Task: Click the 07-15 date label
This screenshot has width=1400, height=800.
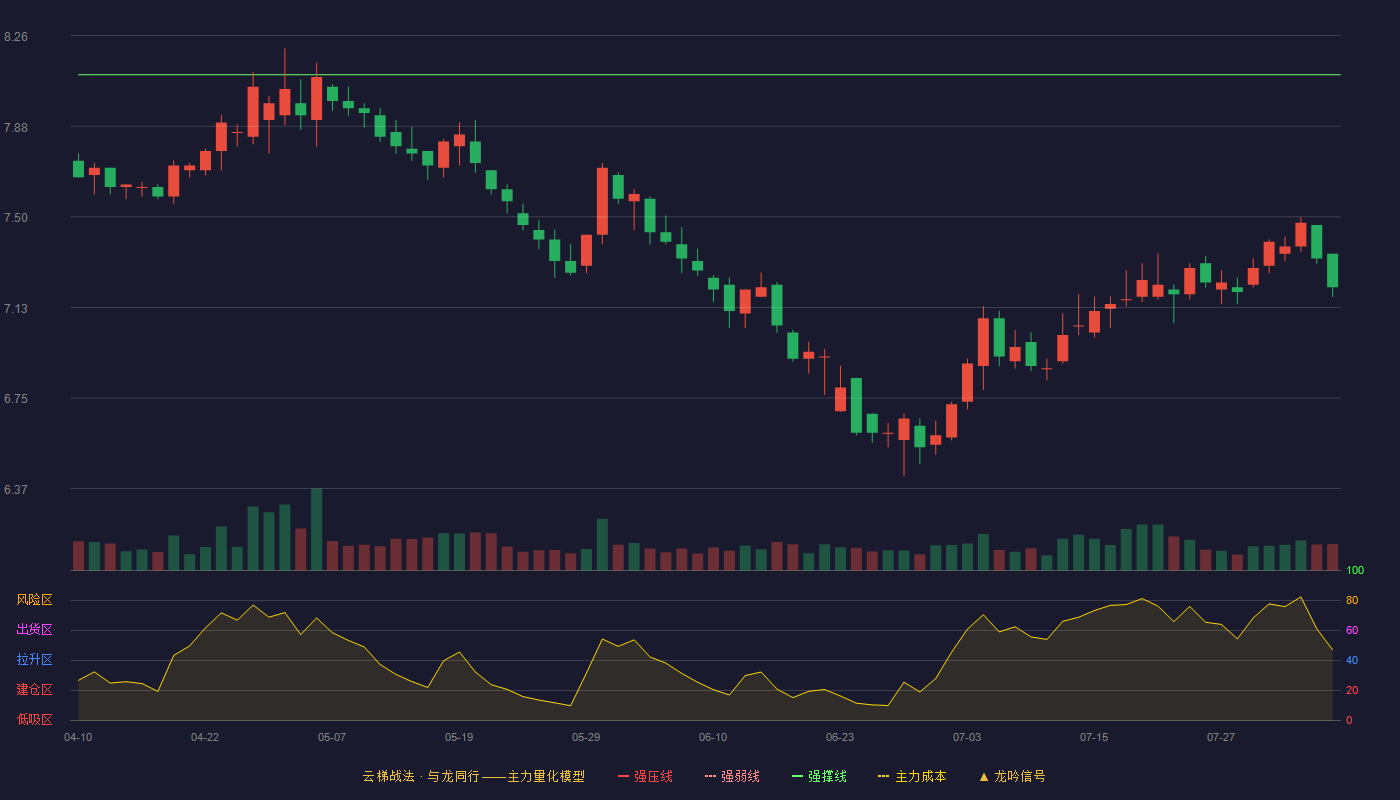Action: click(1094, 737)
